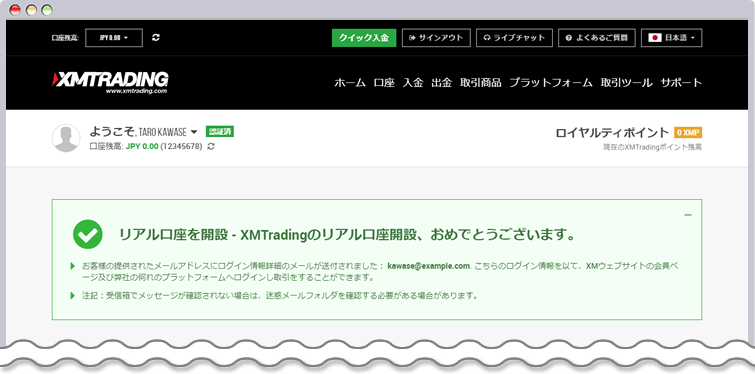Open ライブチャット
The image size is (755, 374).
click(x=514, y=38)
